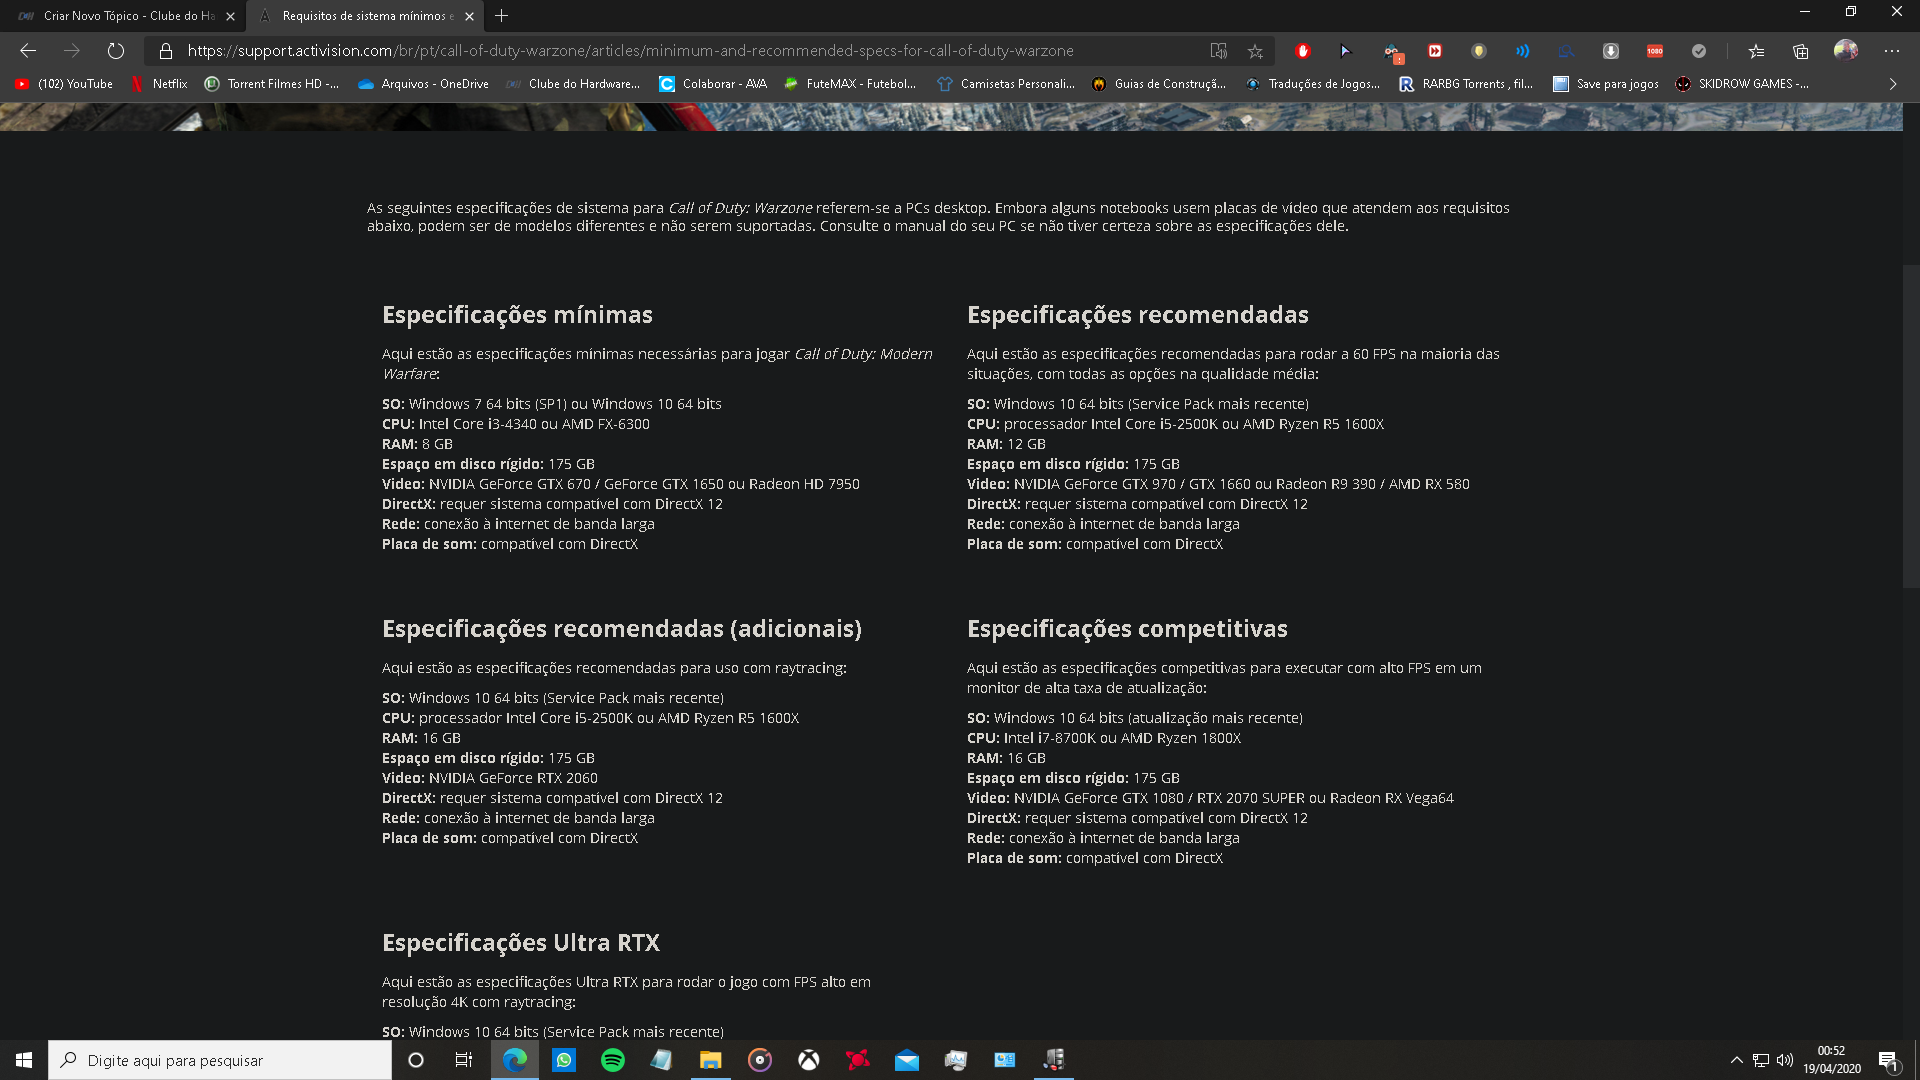Go back to the previous page
The width and height of the screenshot is (1920, 1080).
click(x=28, y=51)
